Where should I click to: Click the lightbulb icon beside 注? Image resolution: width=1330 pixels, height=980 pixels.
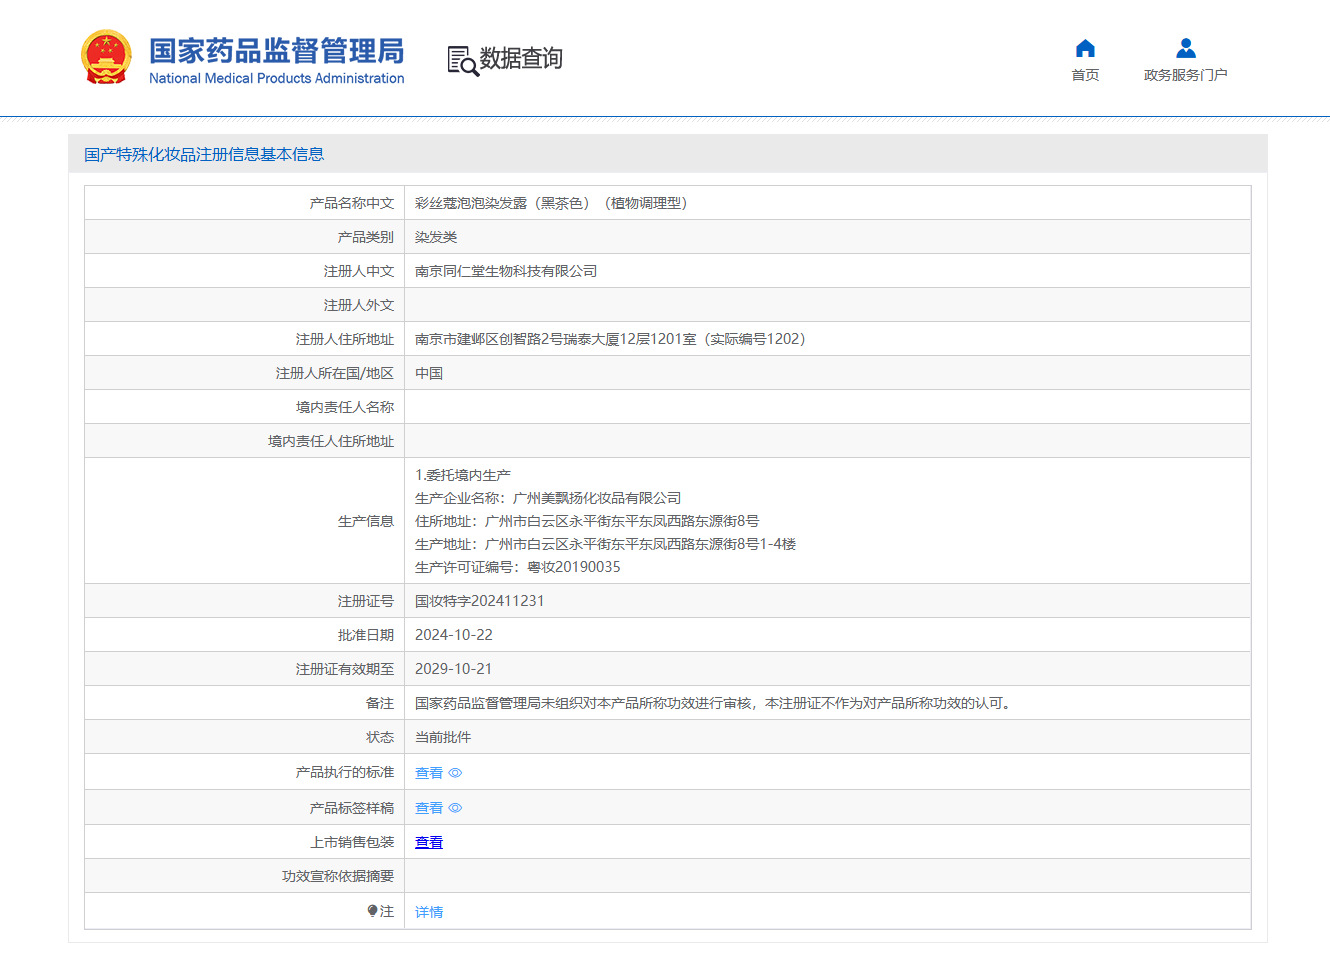(372, 911)
